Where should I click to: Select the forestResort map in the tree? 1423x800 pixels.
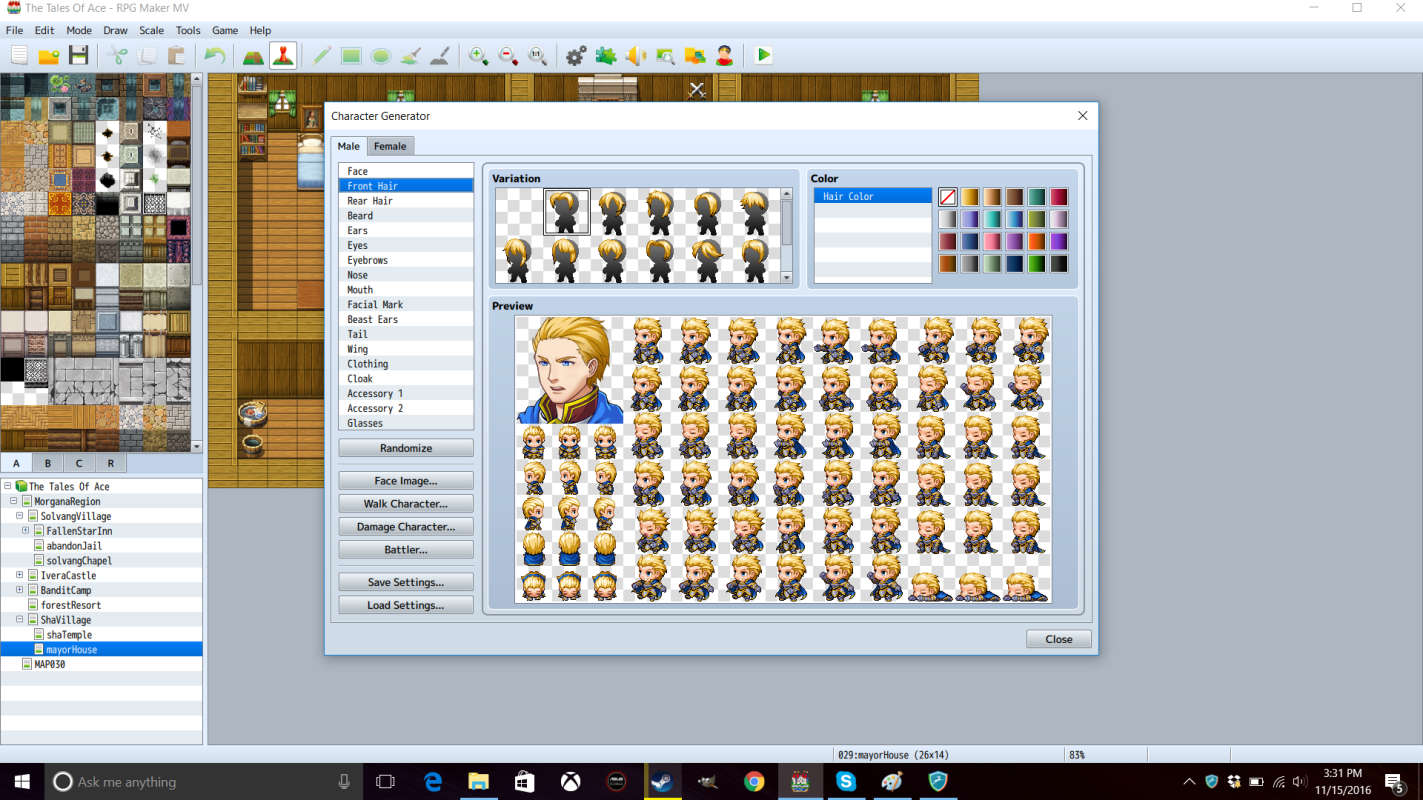pos(71,605)
